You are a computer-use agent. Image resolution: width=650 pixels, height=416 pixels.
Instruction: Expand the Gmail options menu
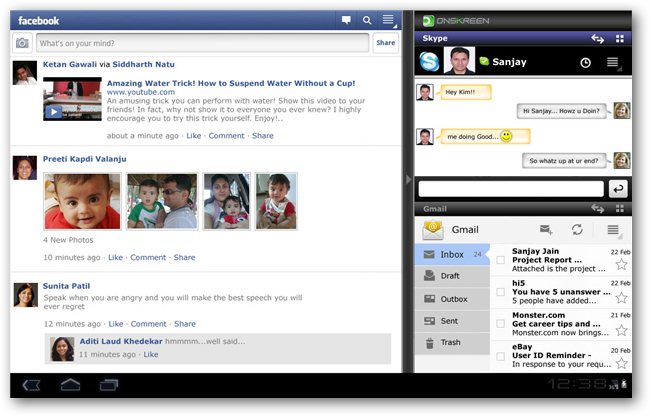pos(613,230)
